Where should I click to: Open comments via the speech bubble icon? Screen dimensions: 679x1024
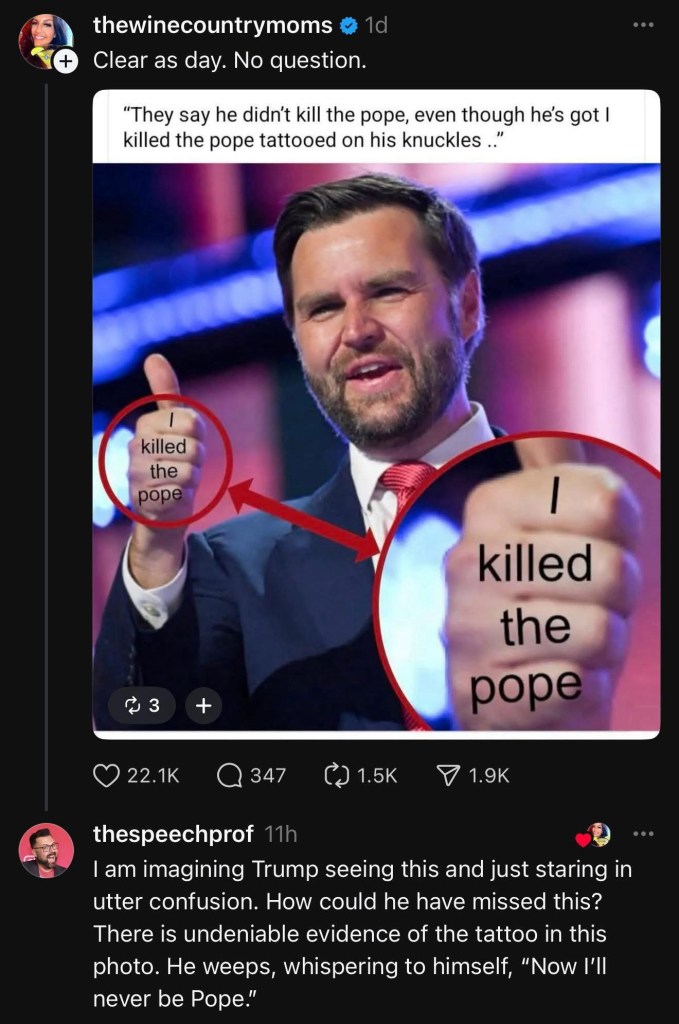click(229, 775)
